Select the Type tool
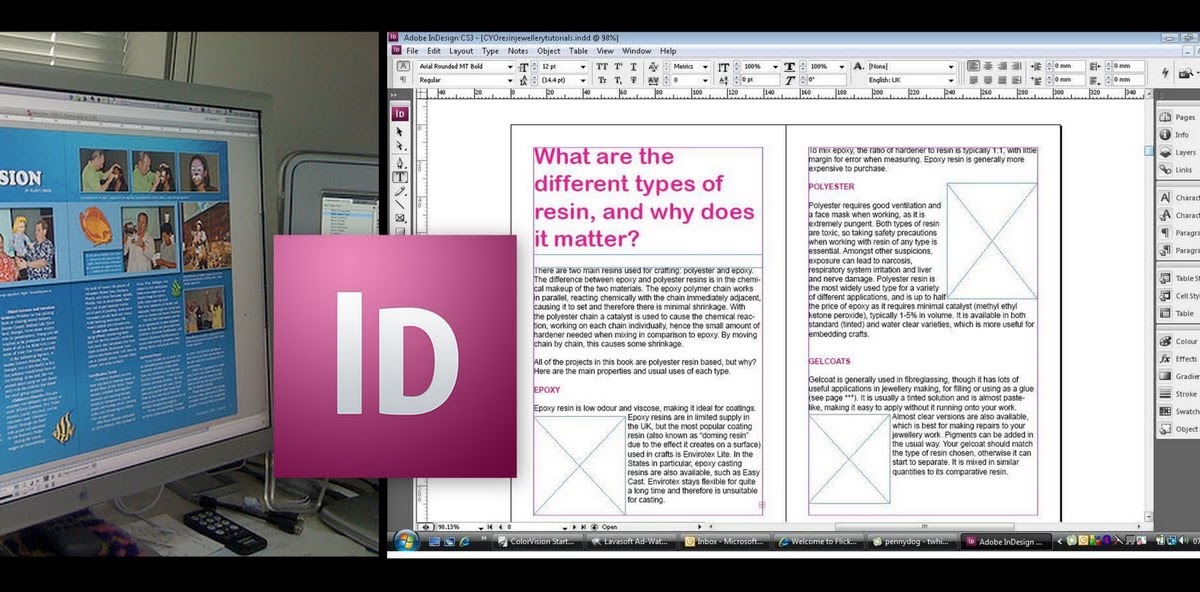The width and height of the screenshot is (1200, 592). (400, 176)
